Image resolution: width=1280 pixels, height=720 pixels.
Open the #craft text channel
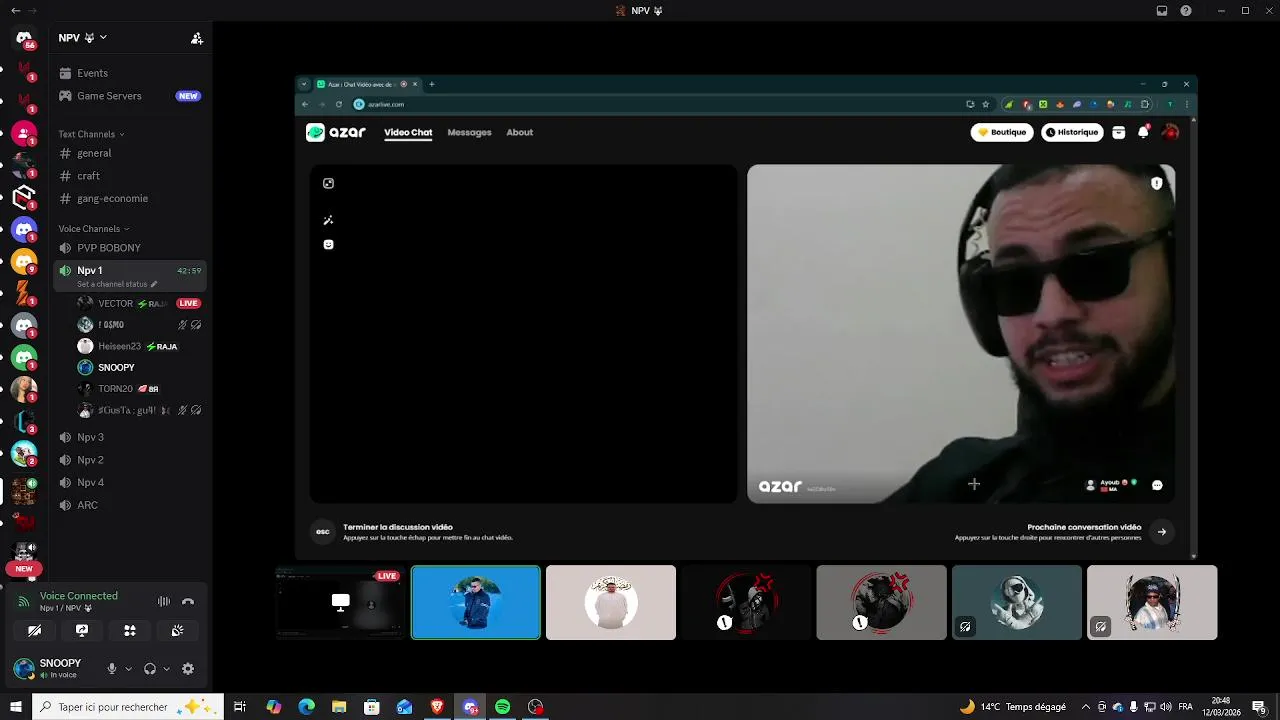tap(130, 176)
